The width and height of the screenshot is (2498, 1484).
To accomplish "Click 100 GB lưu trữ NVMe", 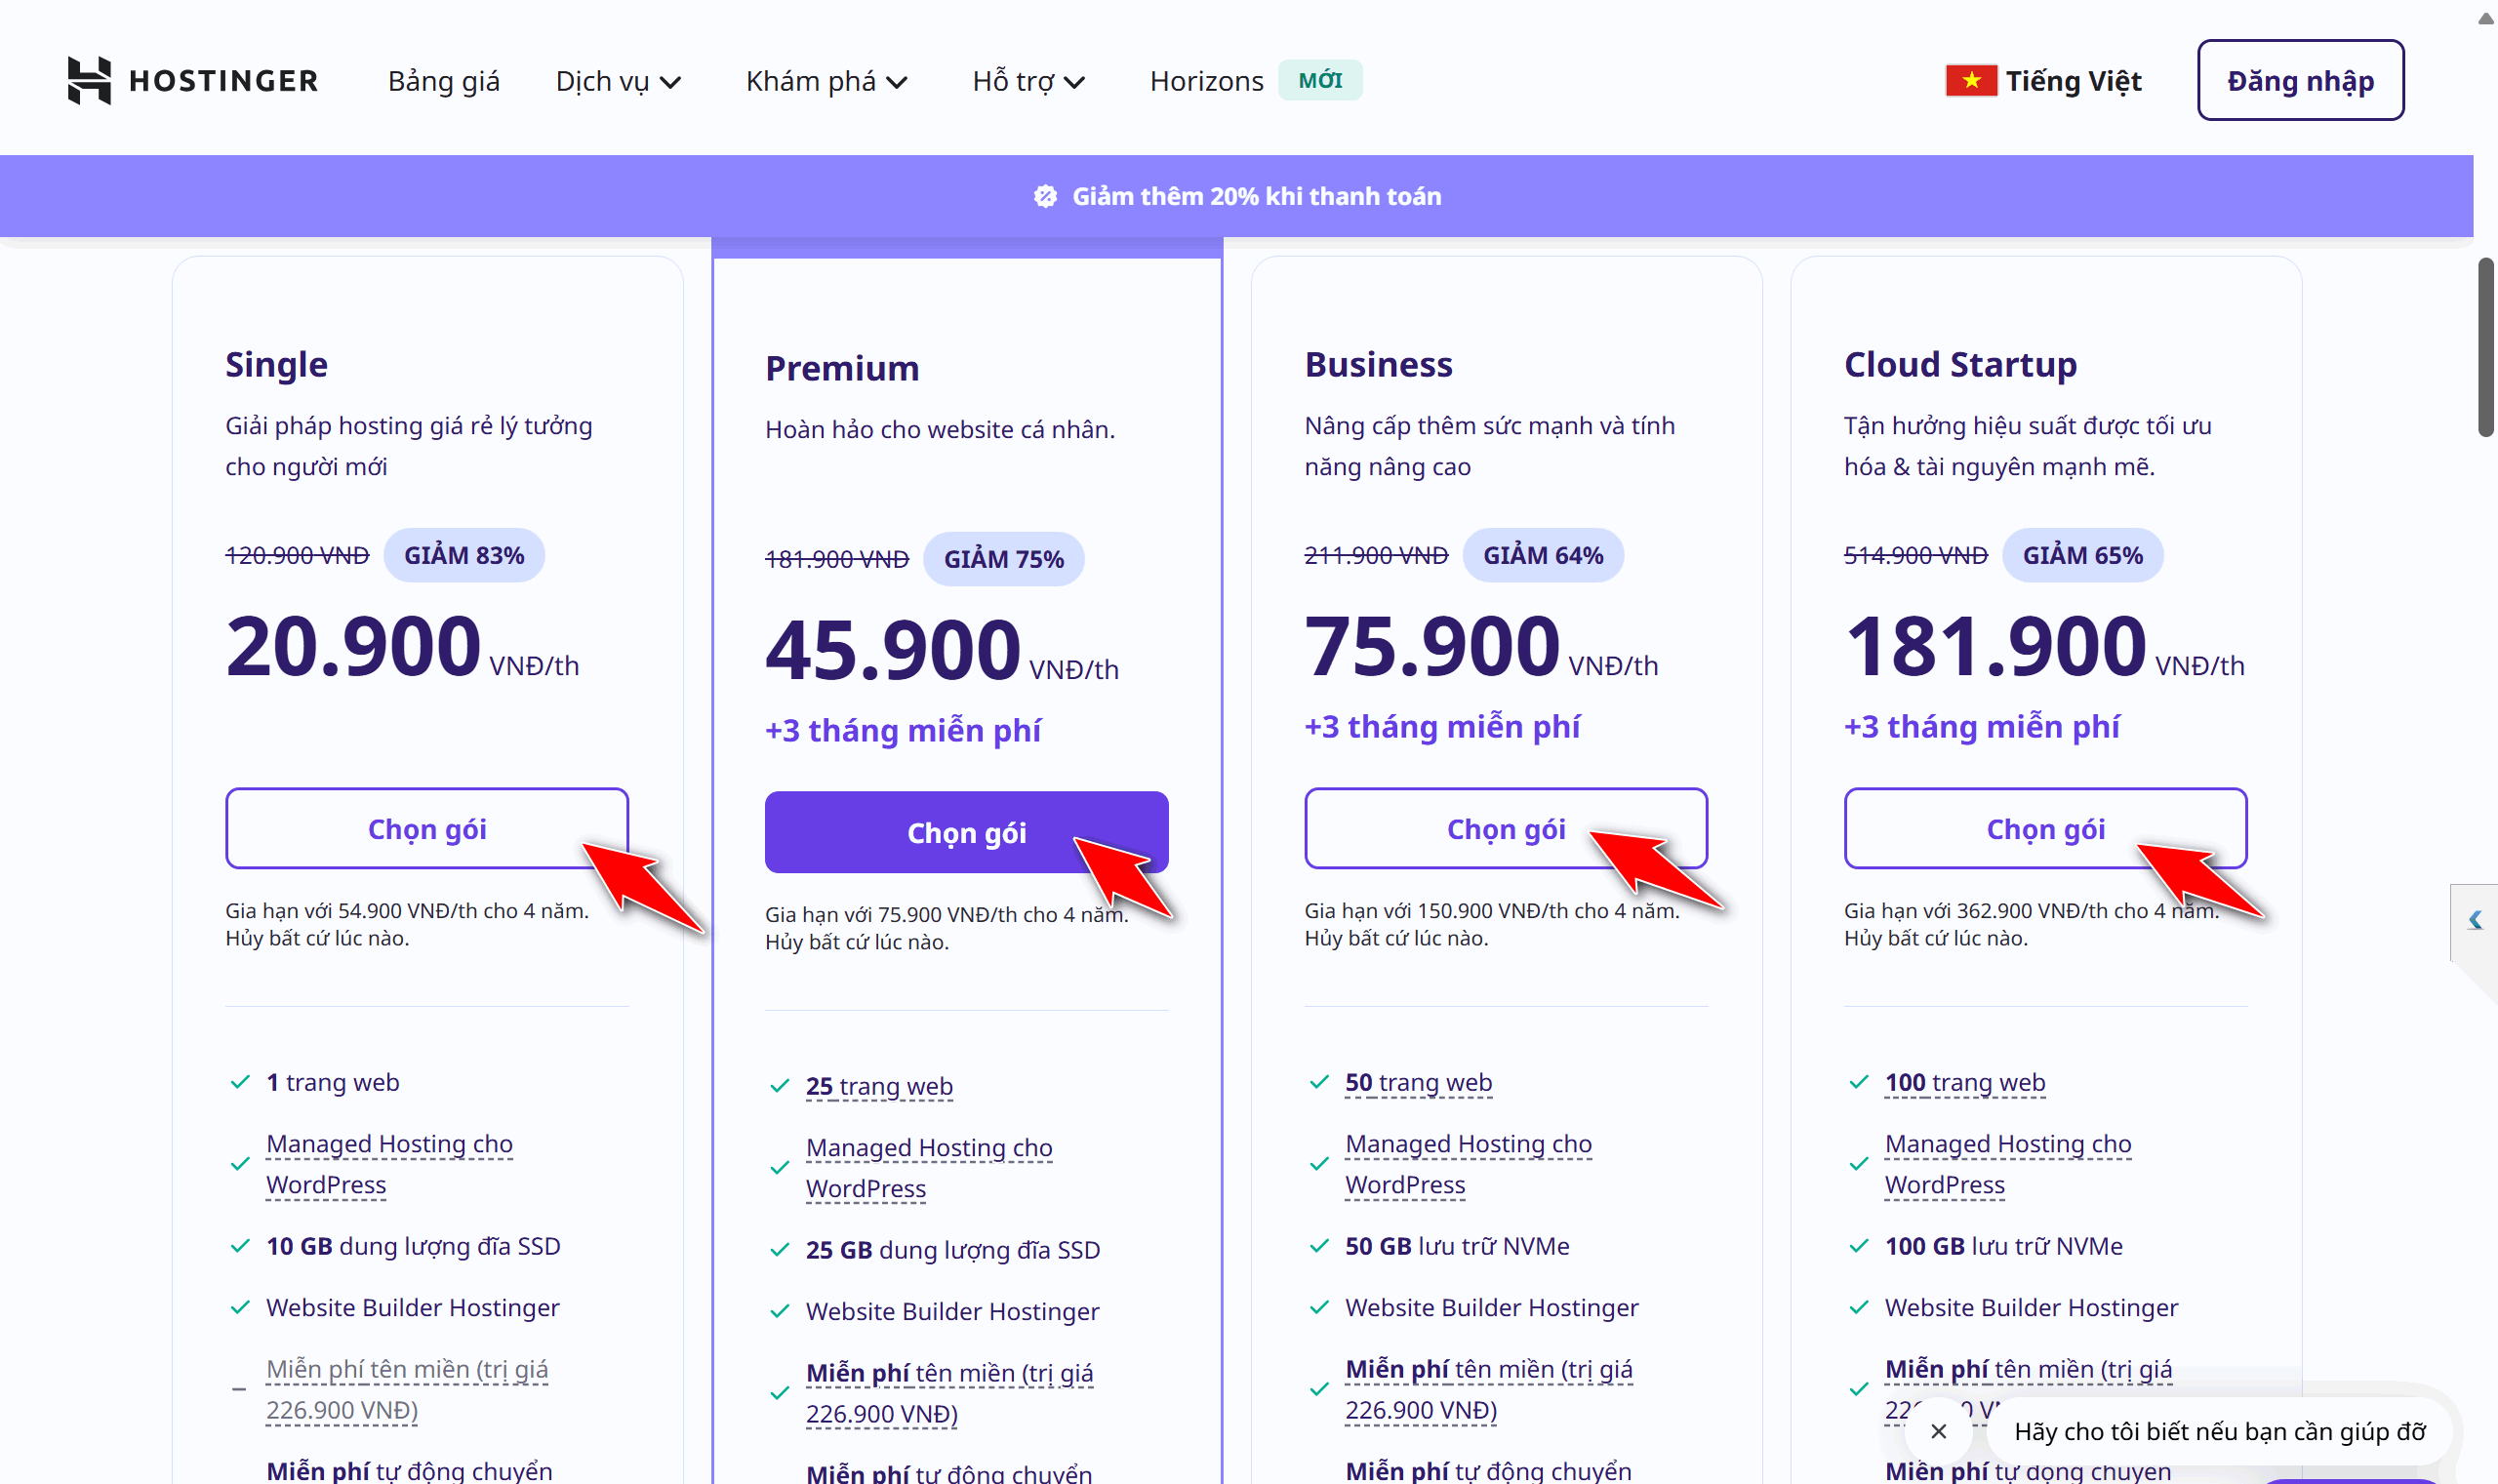I will tap(2004, 1246).
